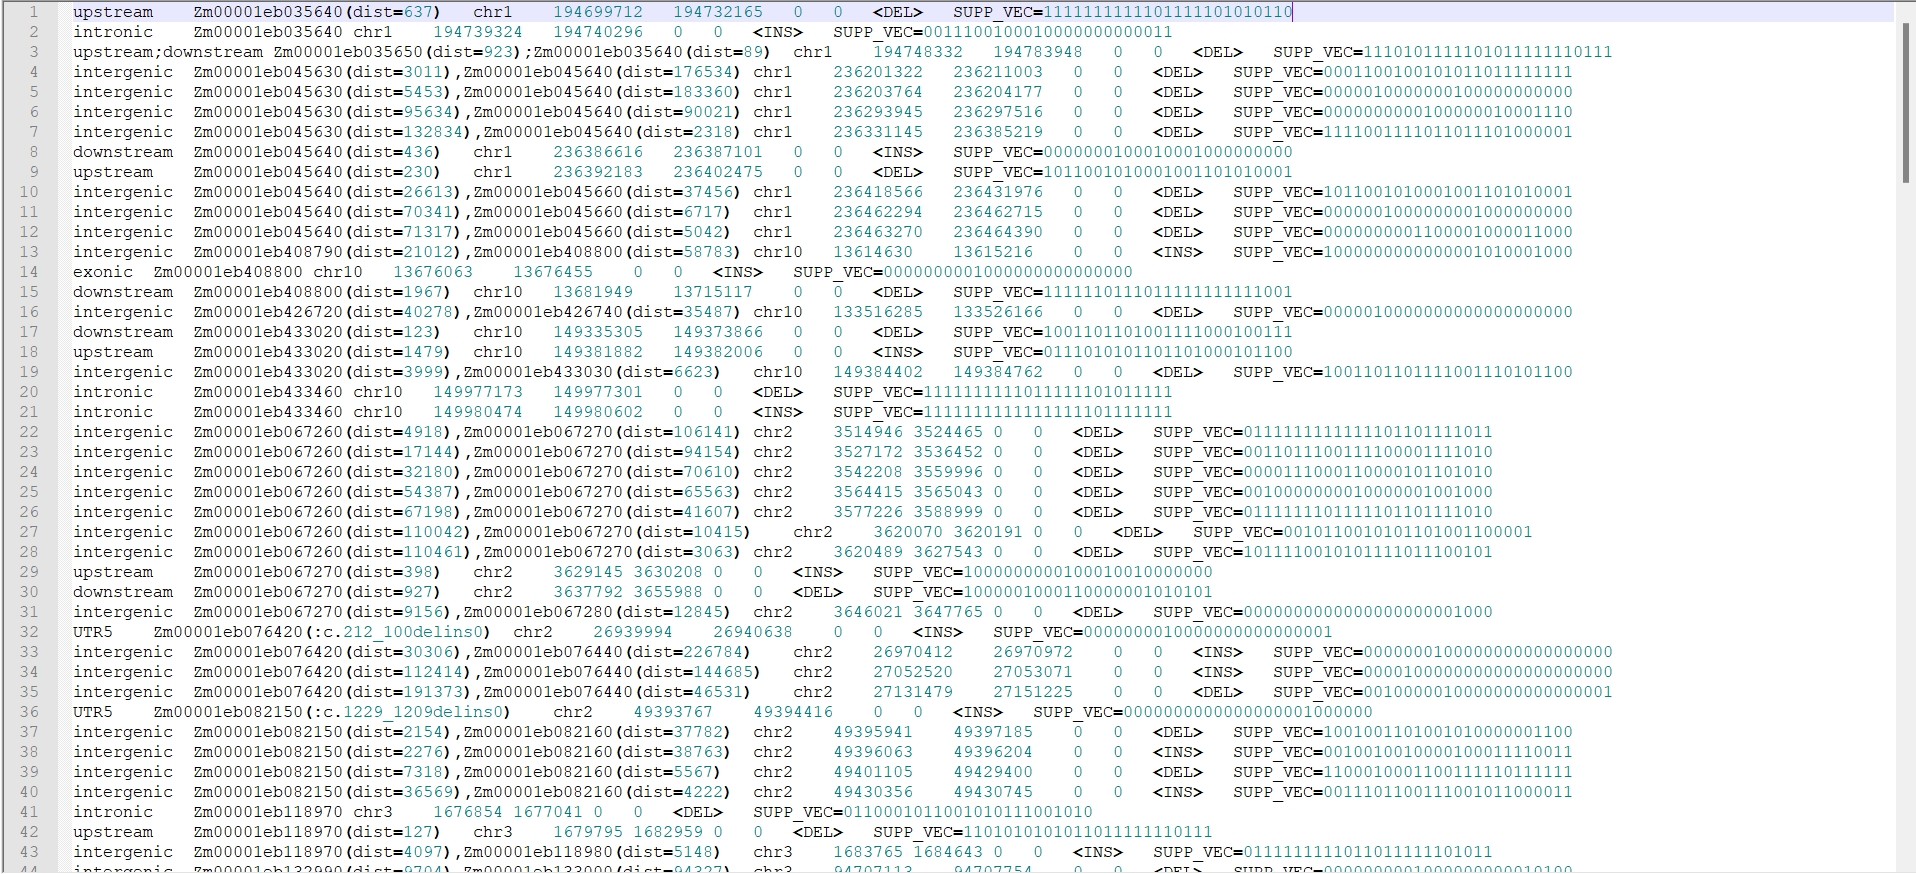The image size is (1916, 874).
Task: Click start coordinate 194739324
Action: pos(478,32)
